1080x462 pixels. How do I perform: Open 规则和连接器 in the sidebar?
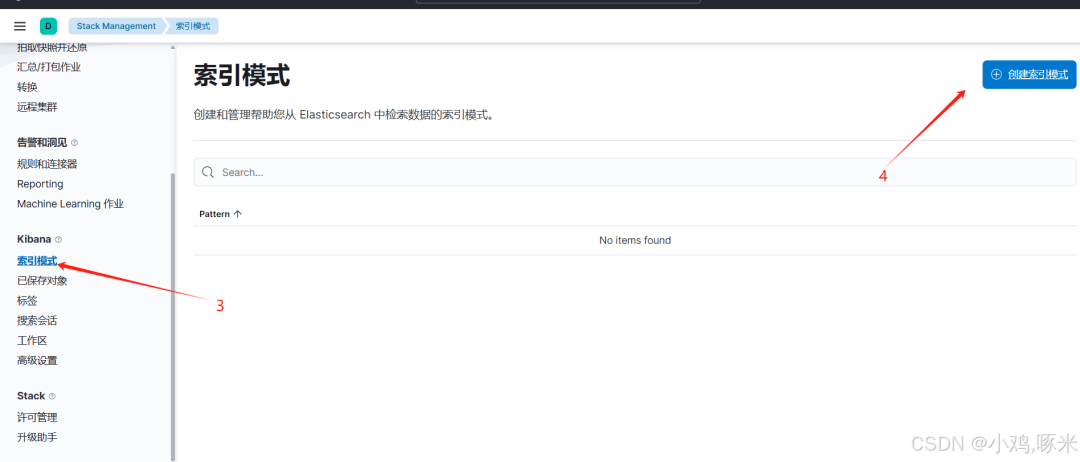point(47,164)
